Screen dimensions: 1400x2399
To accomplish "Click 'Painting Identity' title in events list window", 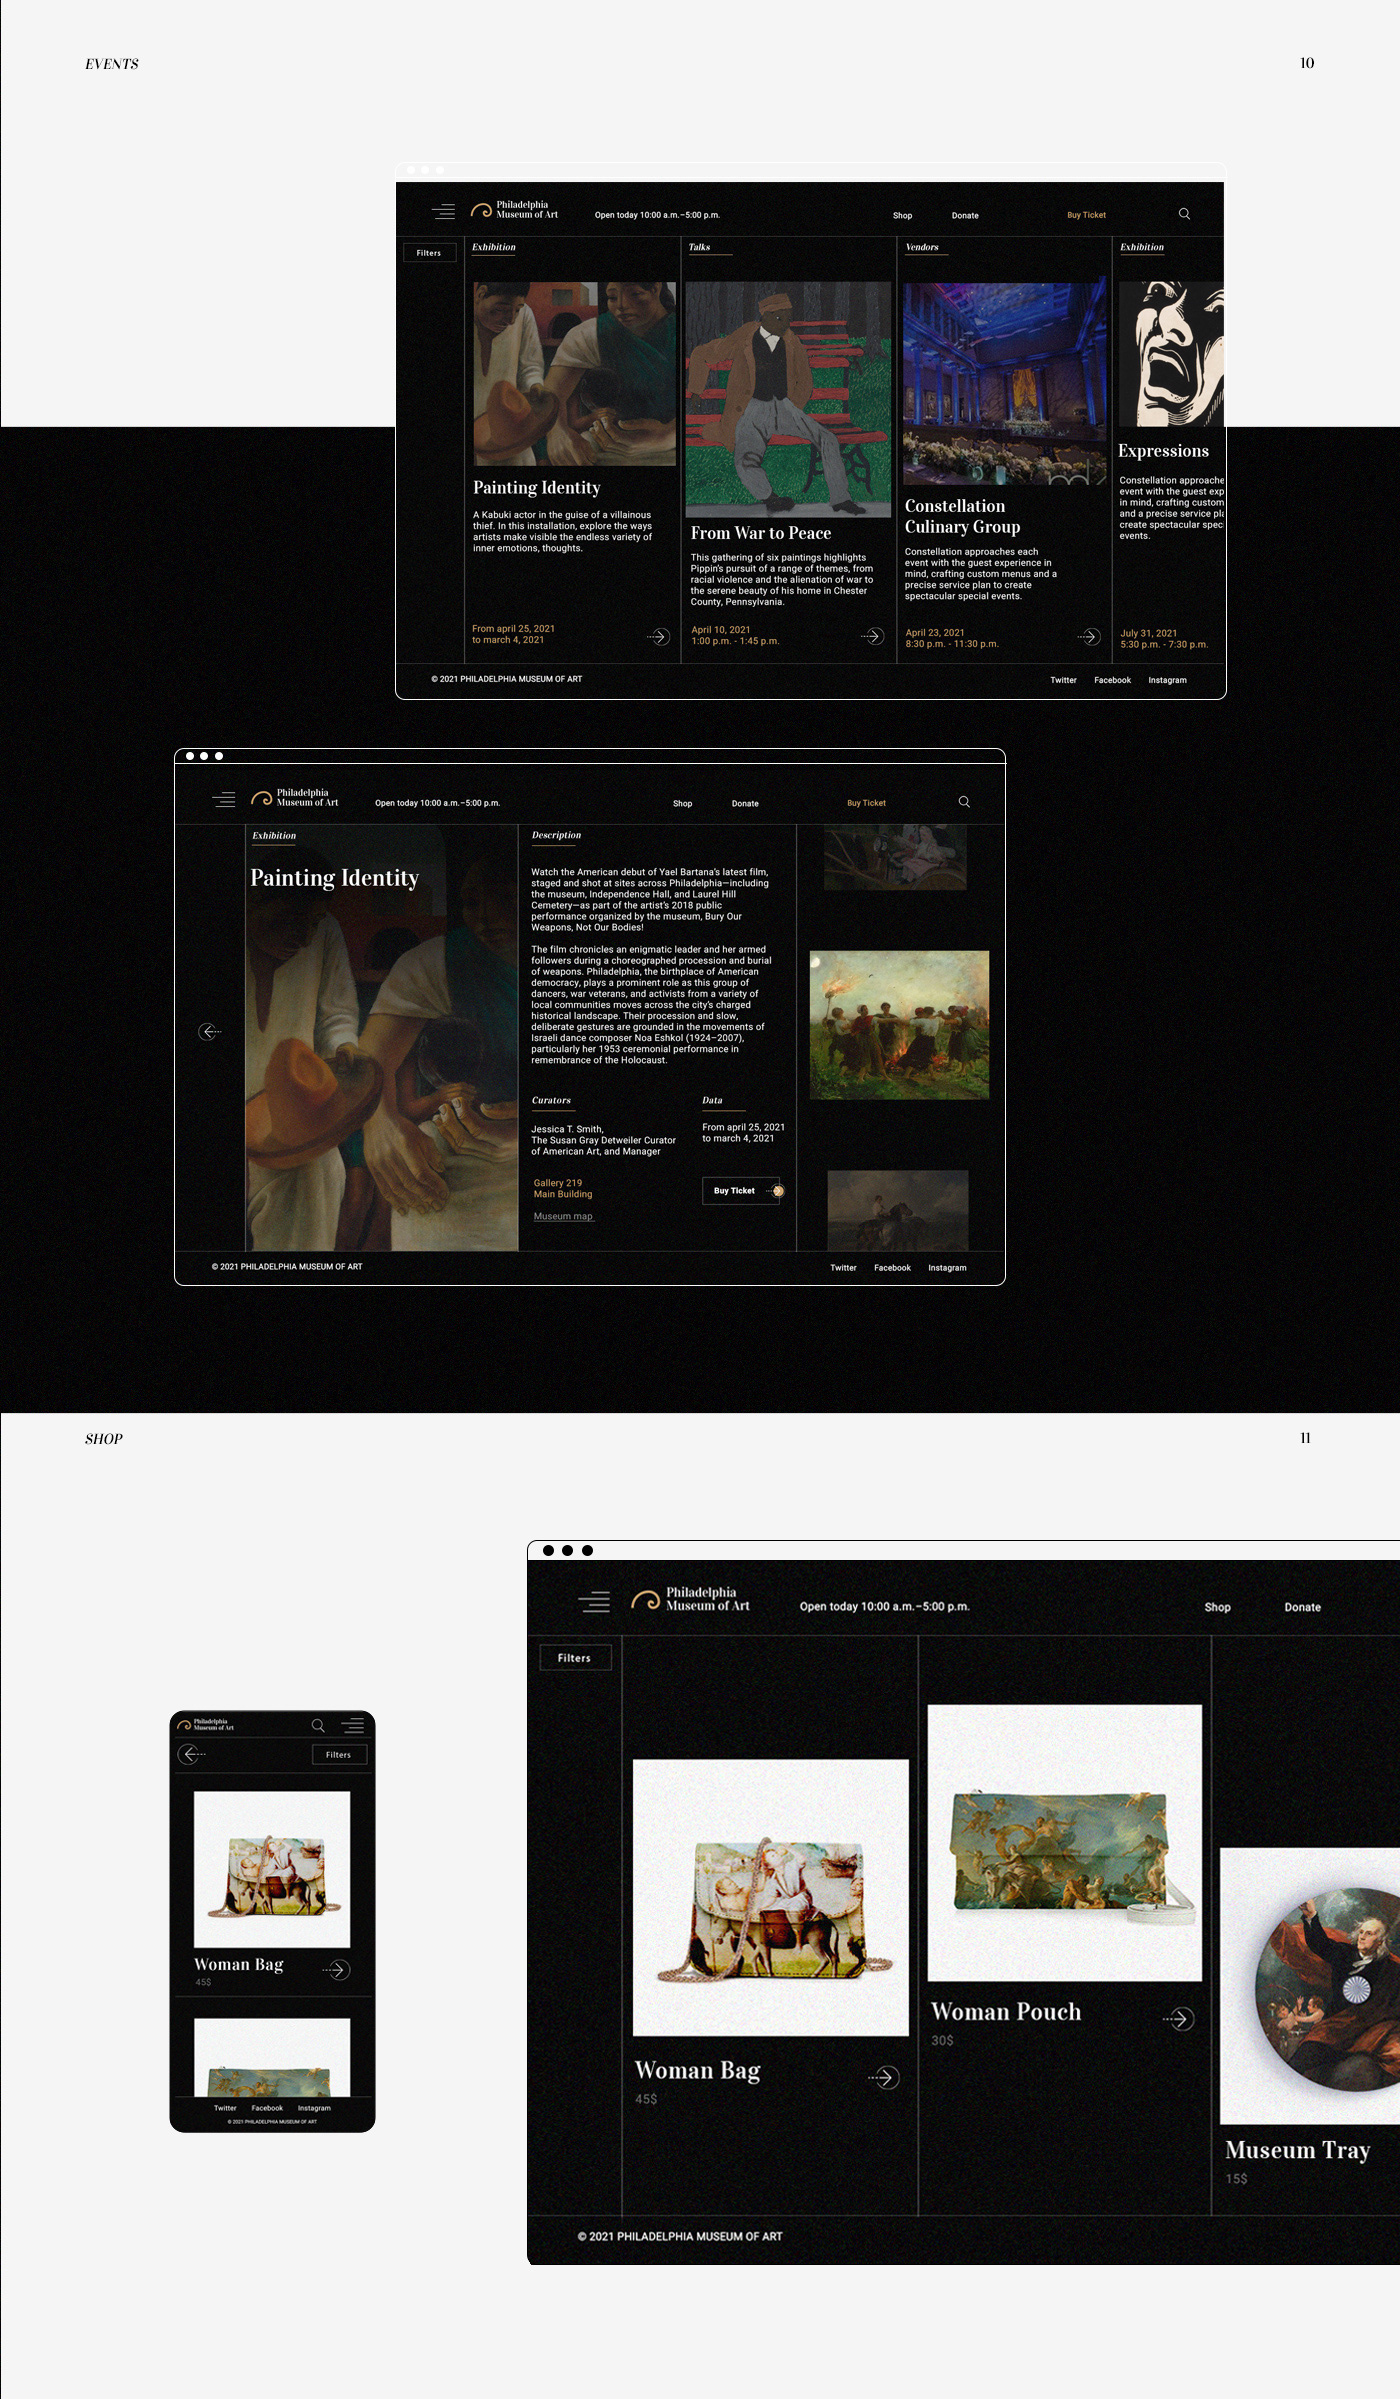I will click(537, 488).
